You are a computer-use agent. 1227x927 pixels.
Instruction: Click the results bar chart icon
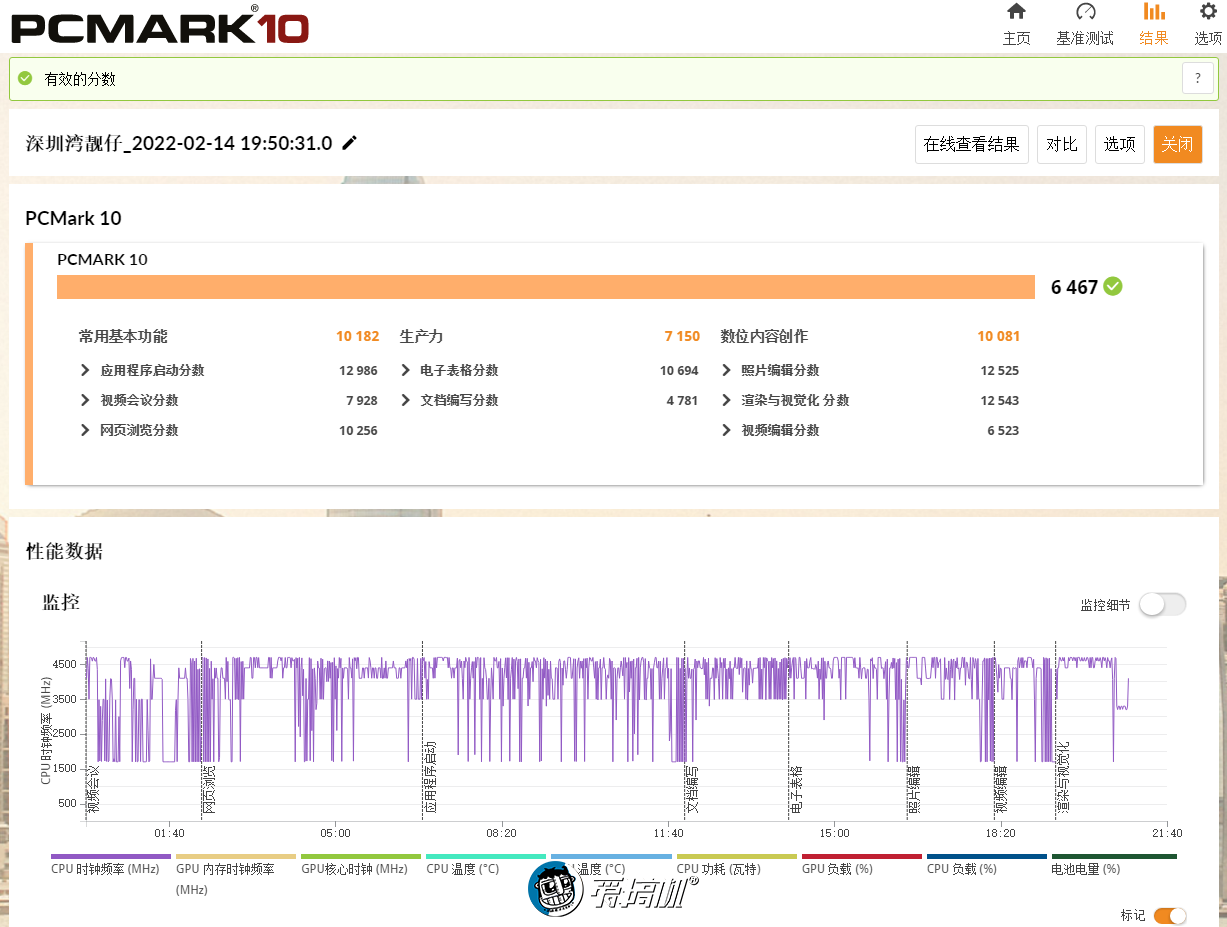[1154, 12]
